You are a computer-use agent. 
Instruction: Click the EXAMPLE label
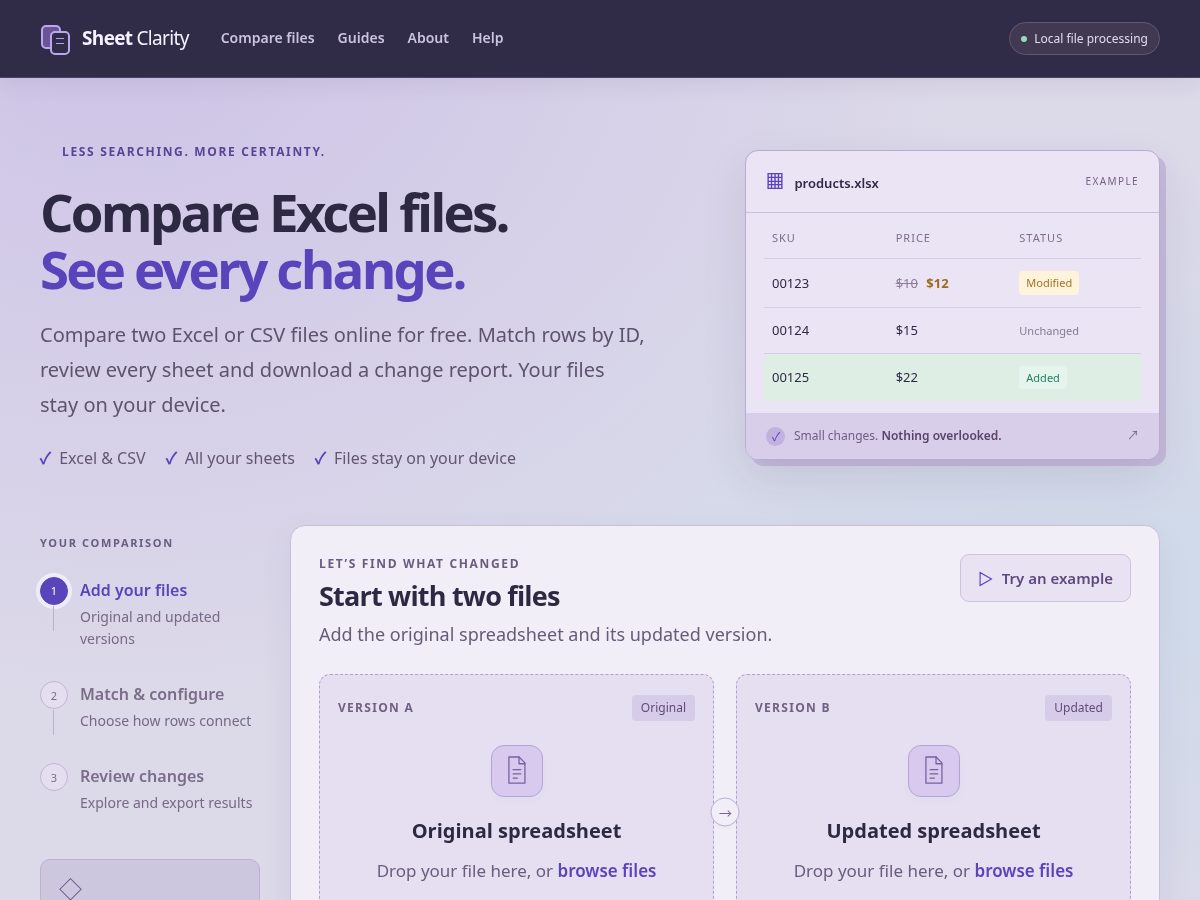[1111, 181]
